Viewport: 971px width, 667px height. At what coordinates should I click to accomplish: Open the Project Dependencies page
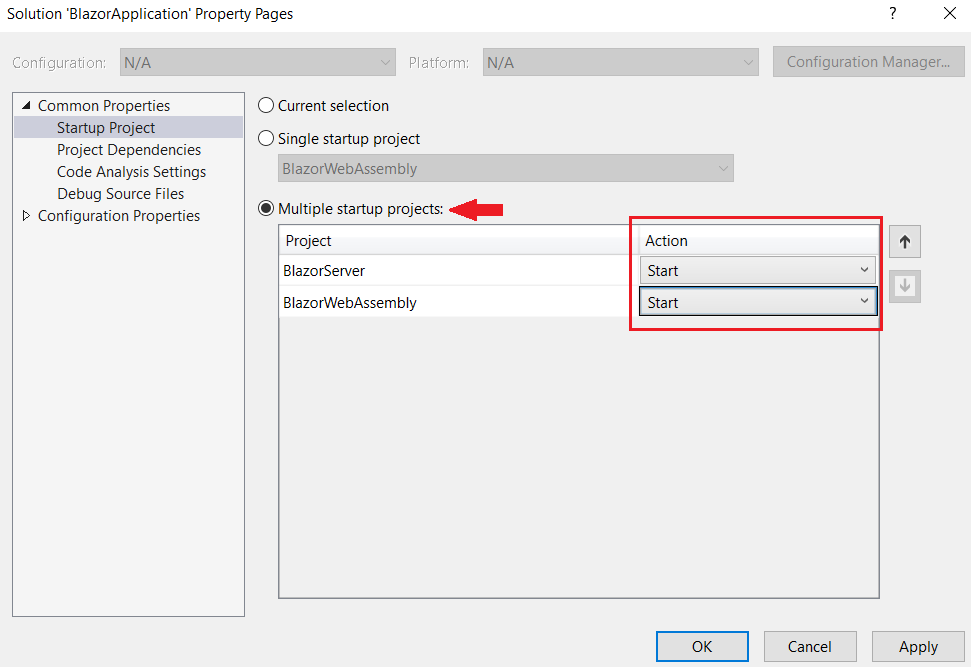coord(129,150)
